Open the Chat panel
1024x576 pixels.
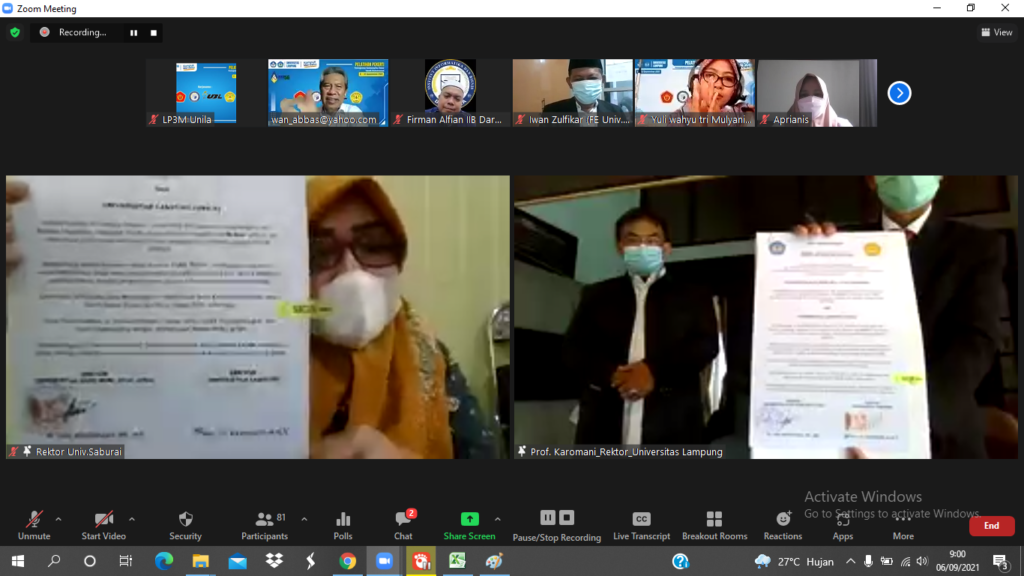[x=403, y=525]
